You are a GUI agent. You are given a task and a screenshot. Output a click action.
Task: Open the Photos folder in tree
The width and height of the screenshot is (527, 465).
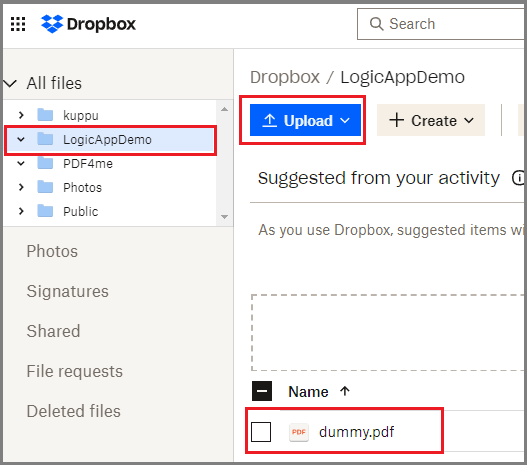pyautogui.click(x=82, y=187)
